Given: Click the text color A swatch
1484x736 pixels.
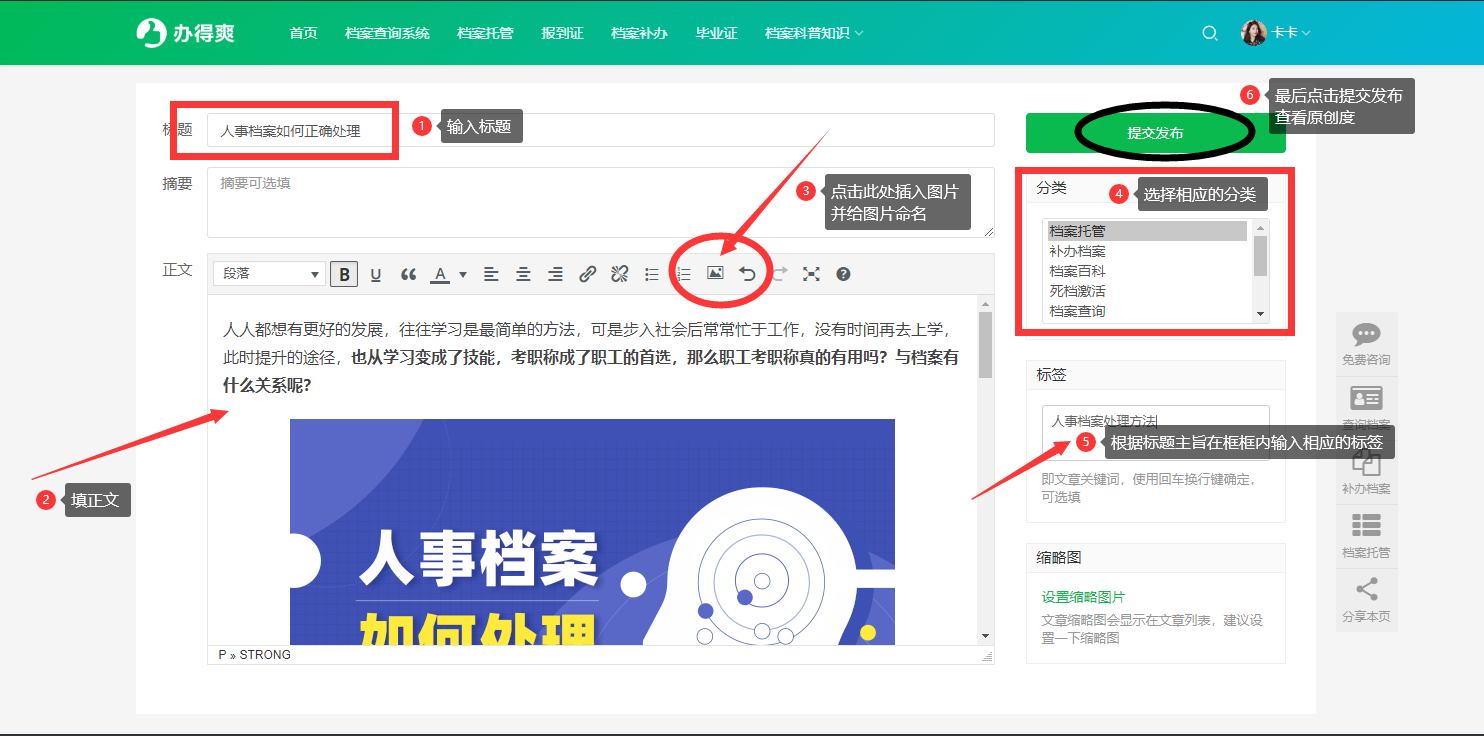Looking at the screenshot, I should pos(440,274).
